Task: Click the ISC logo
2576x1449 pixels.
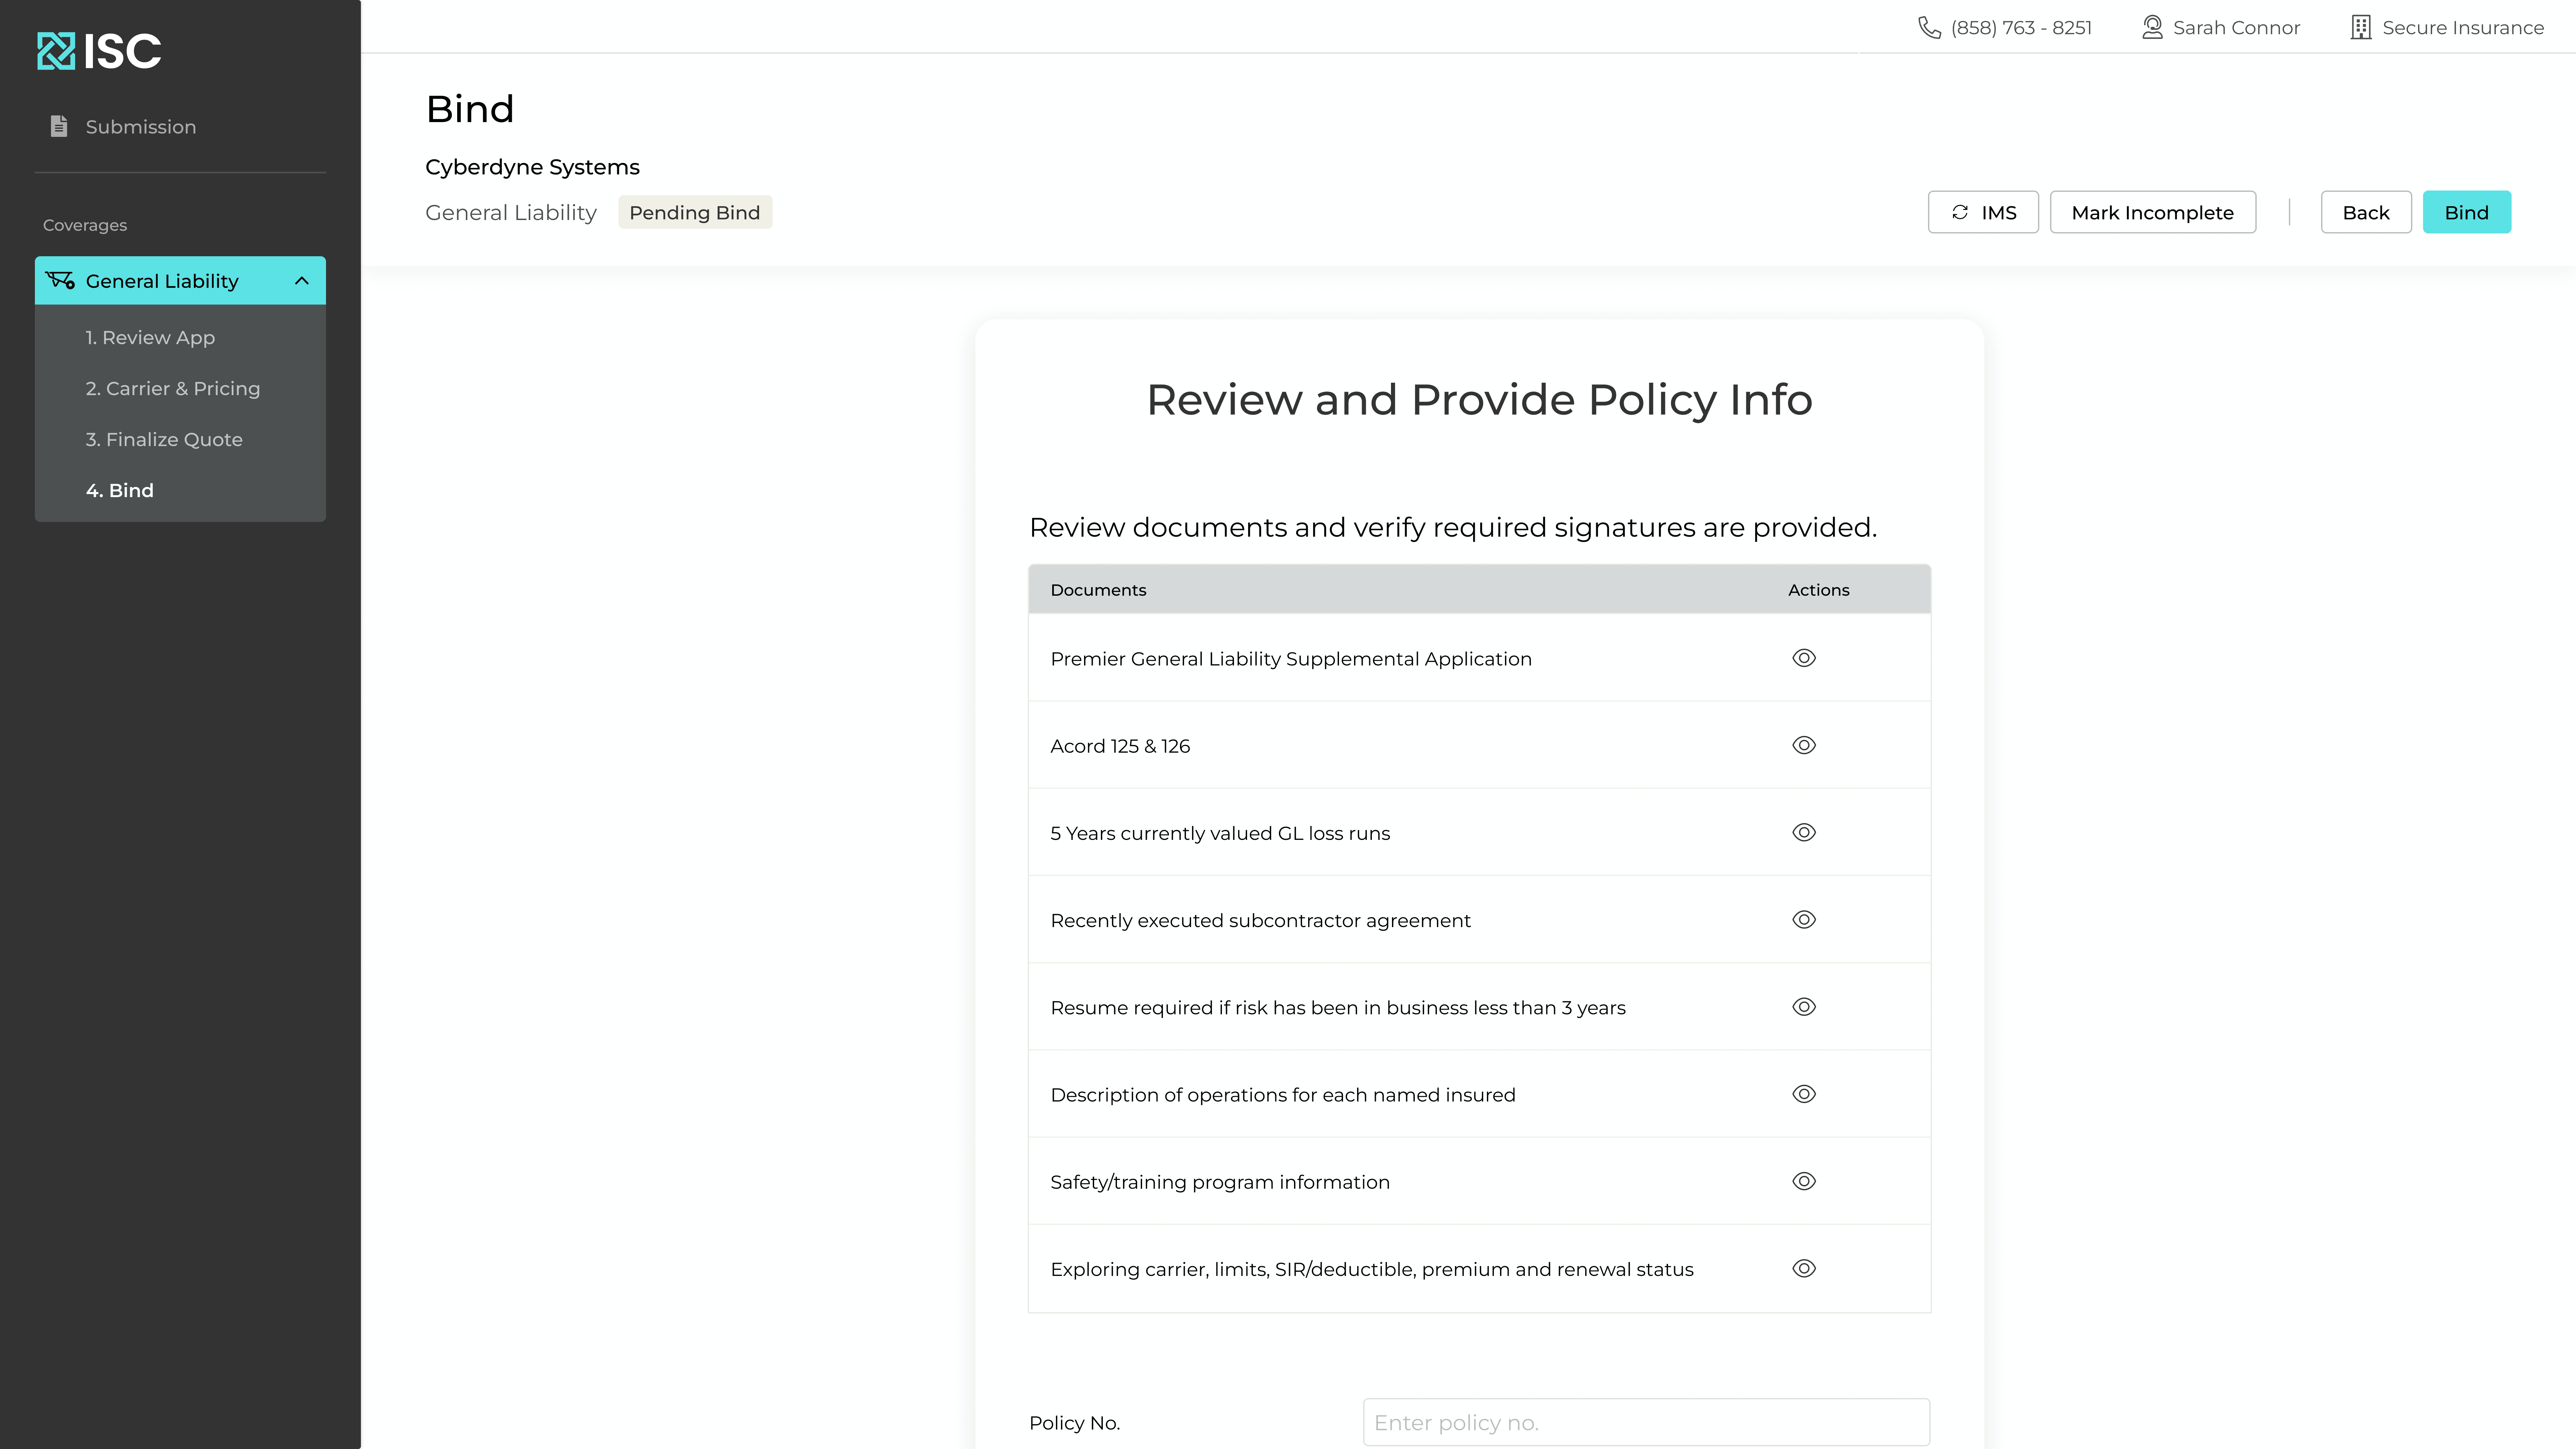Action: 99,51
